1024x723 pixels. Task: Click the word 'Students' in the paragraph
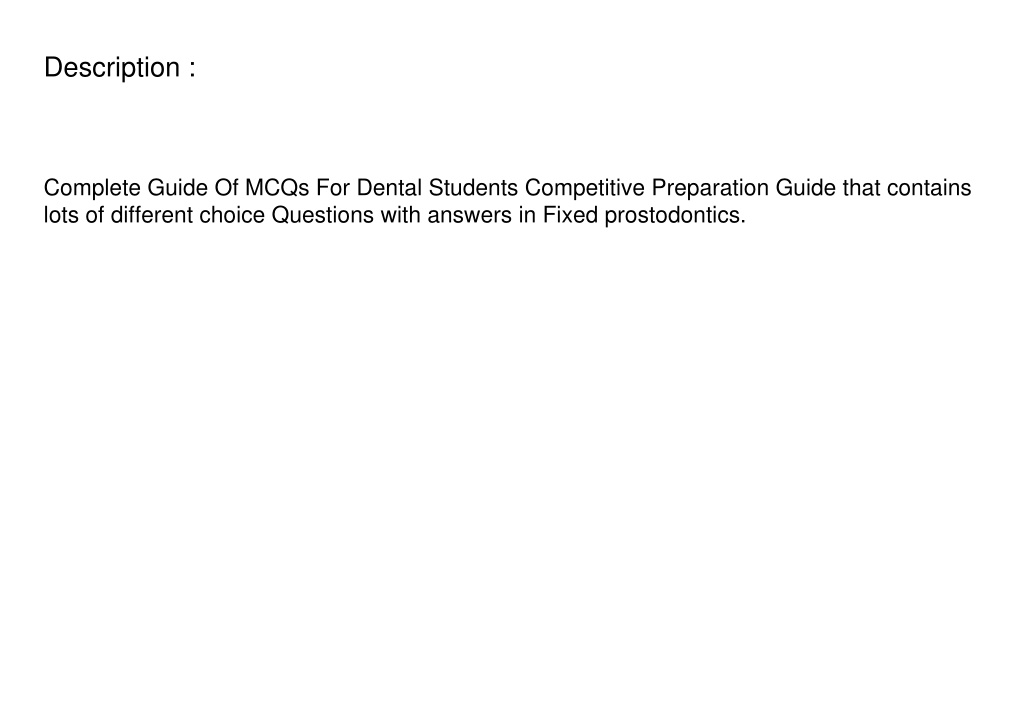[473, 188]
